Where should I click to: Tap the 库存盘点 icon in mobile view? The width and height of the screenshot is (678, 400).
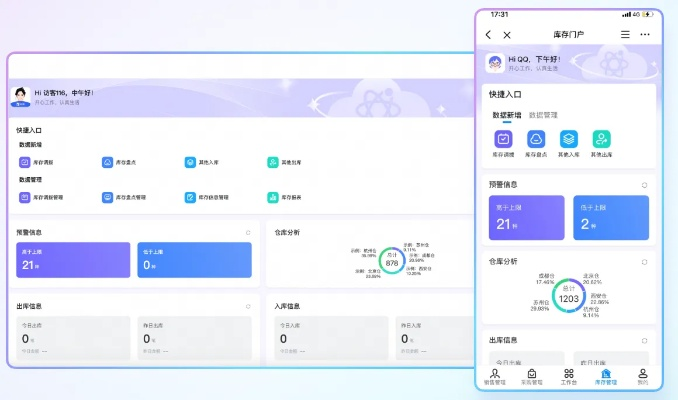535,140
